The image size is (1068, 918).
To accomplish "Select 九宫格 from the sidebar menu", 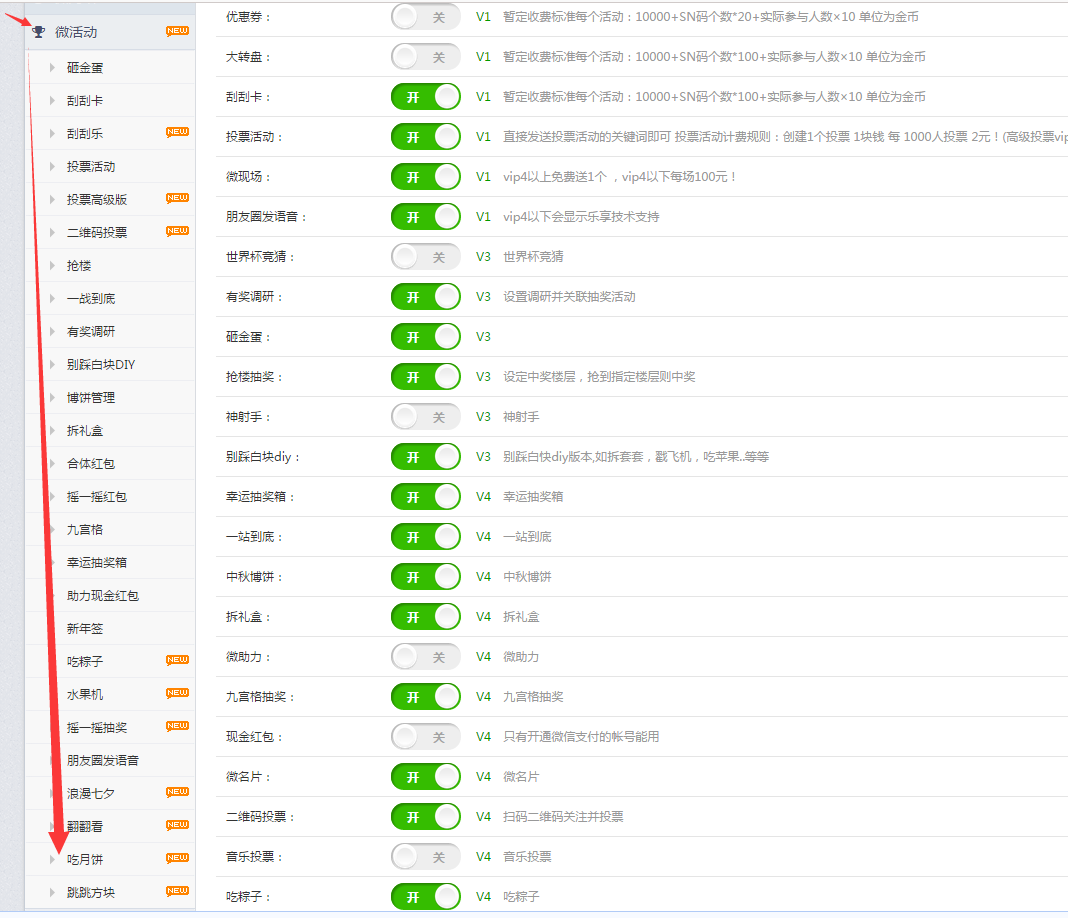I will (85, 530).
